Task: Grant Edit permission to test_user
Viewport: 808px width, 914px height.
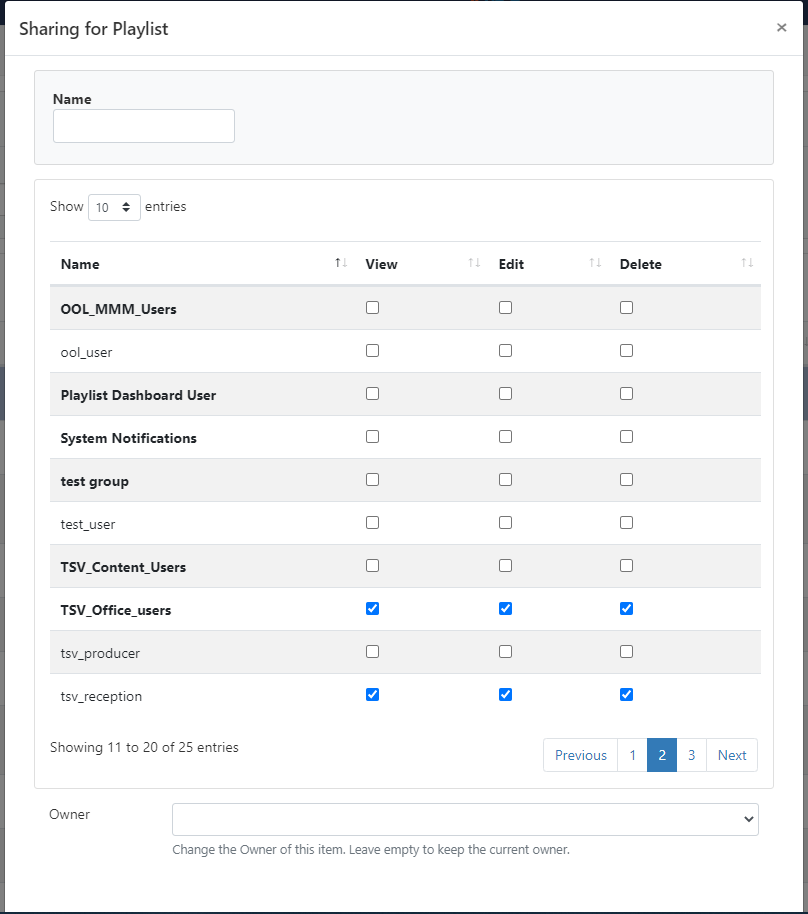Action: [x=505, y=523]
